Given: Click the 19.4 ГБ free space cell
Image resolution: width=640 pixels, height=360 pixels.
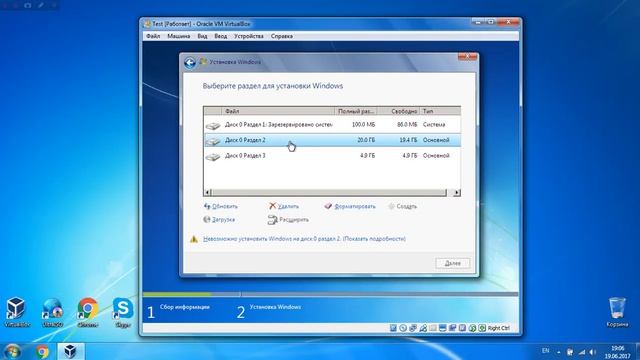Looking at the screenshot, I should pyautogui.click(x=408, y=140).
